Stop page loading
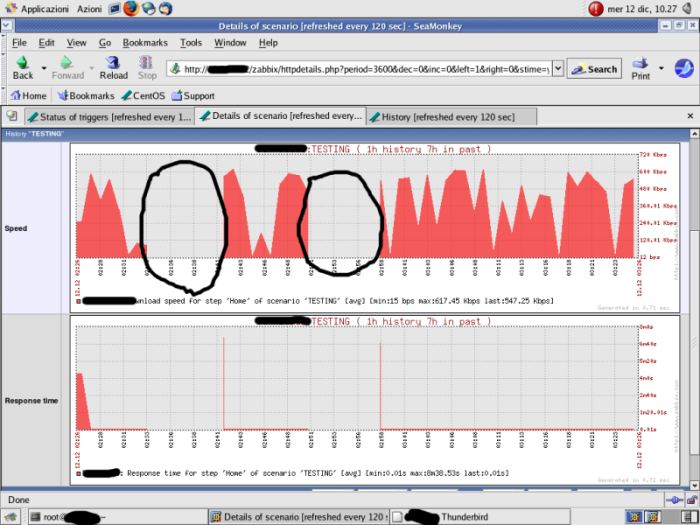The height and width of the screenshot is (525, 700). (147, 68)
